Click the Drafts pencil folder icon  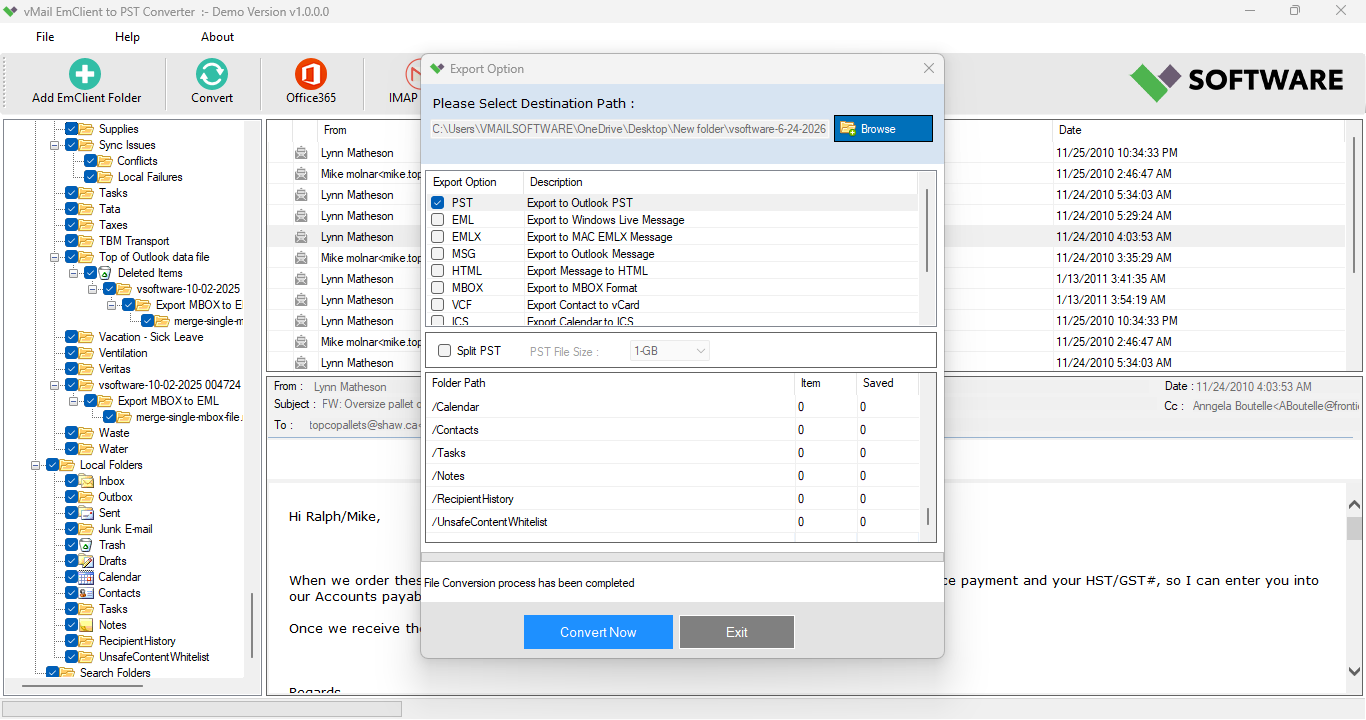tap(87, 561)
